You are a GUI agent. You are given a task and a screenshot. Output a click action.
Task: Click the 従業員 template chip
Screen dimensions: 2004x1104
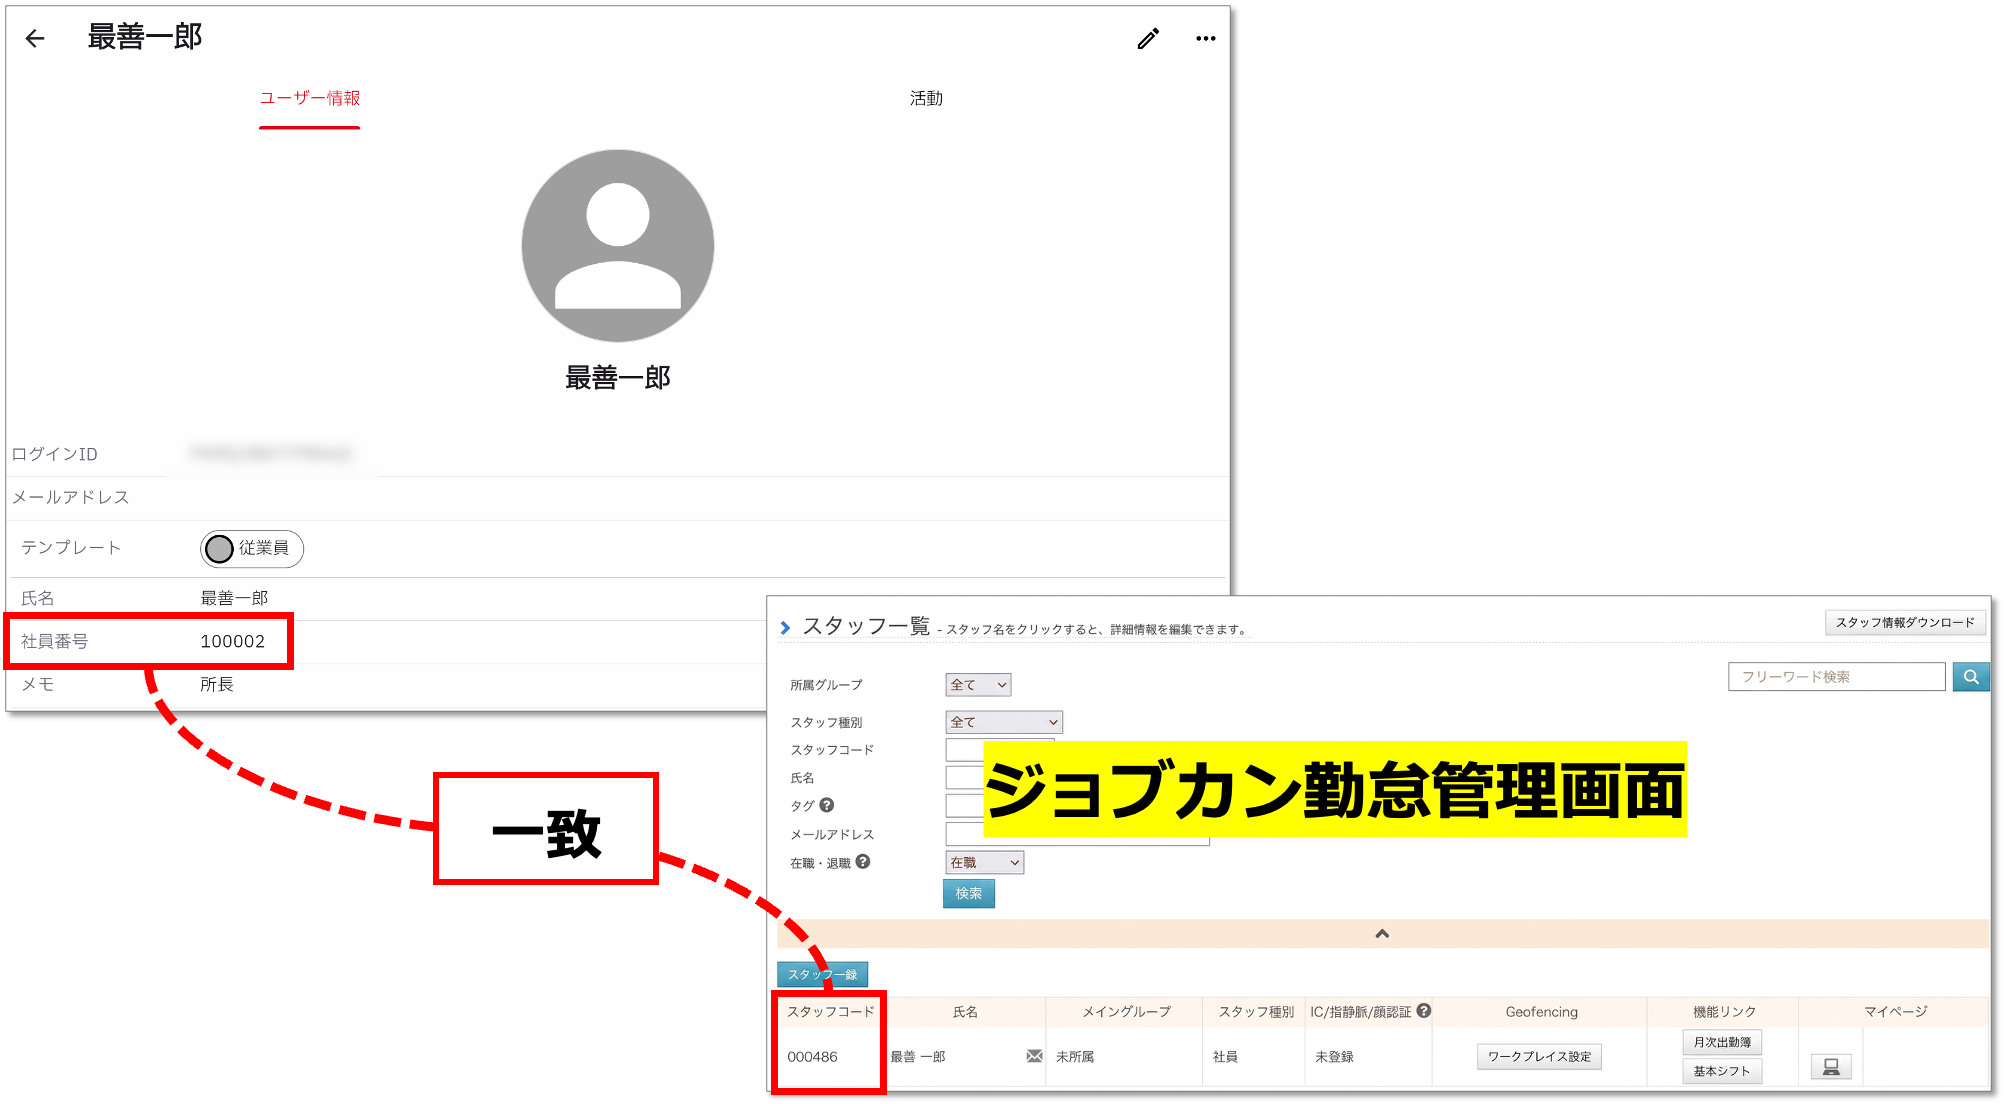coord(252,548)
